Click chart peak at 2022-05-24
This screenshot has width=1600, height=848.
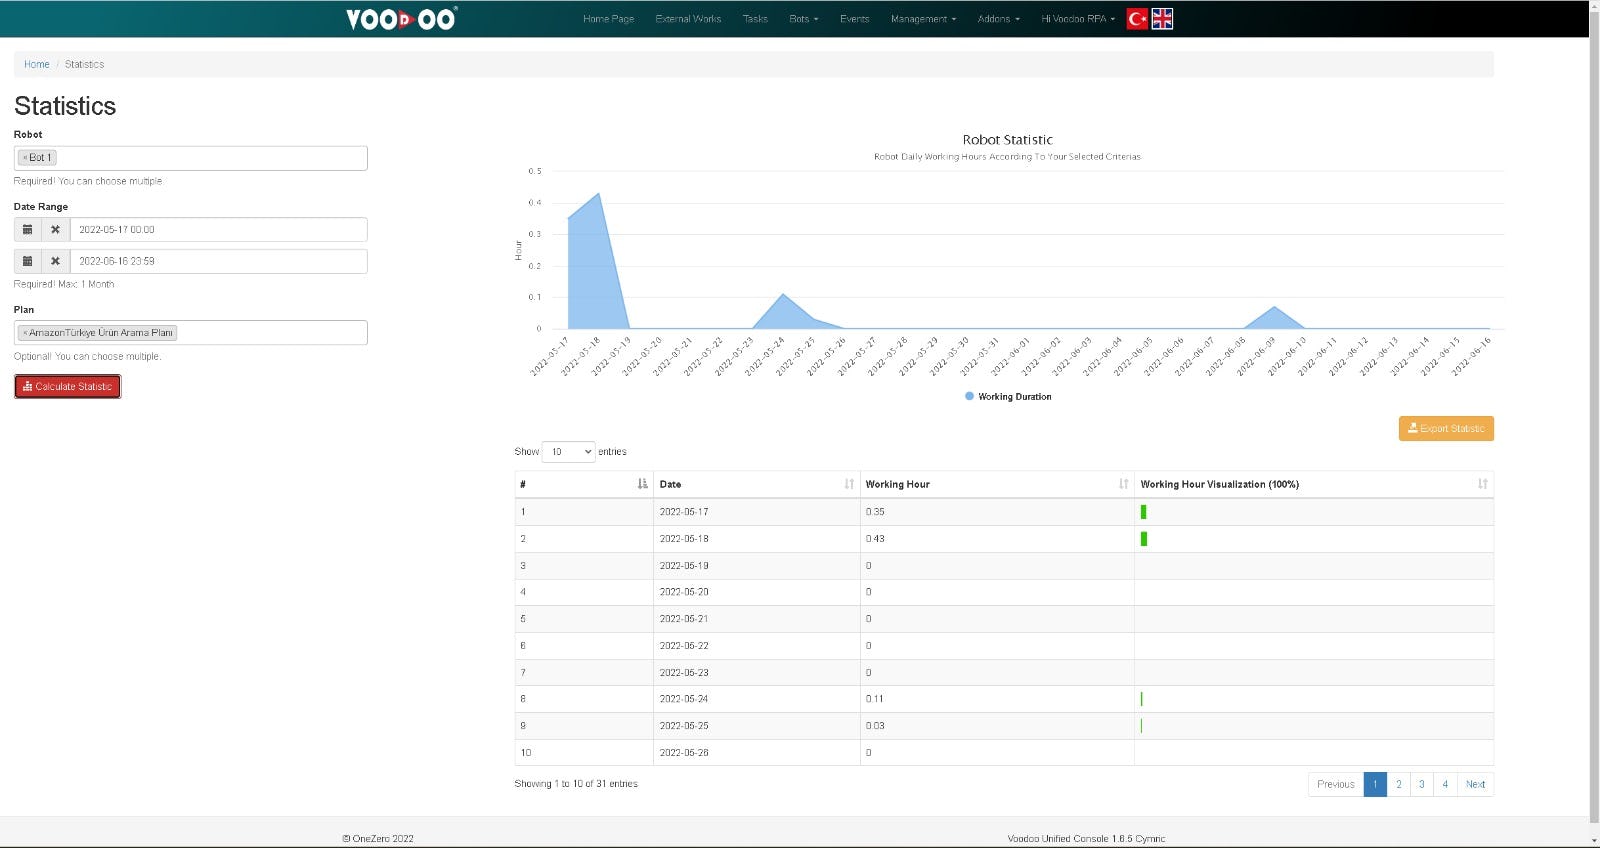[x=783, y=294]
